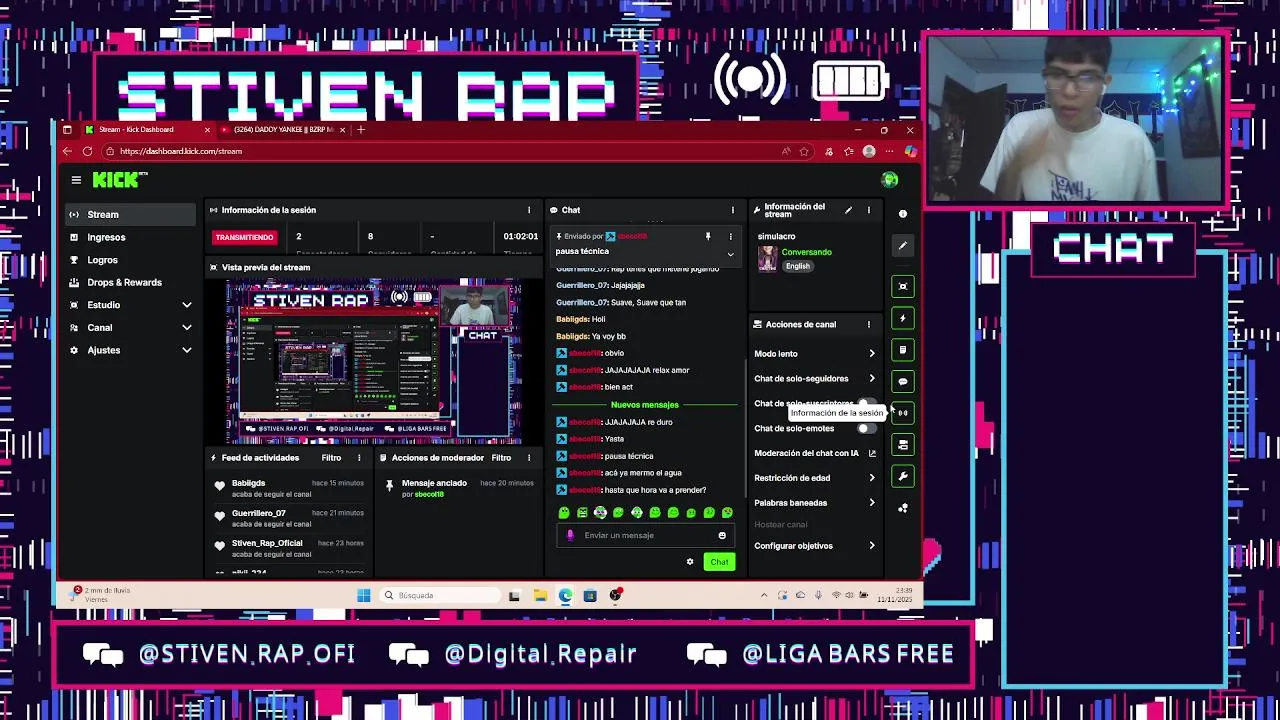Toggle Chat de solo-suscriptores switch
The height and width of the screenshot is (720, 1280).
tap(866, 403)
